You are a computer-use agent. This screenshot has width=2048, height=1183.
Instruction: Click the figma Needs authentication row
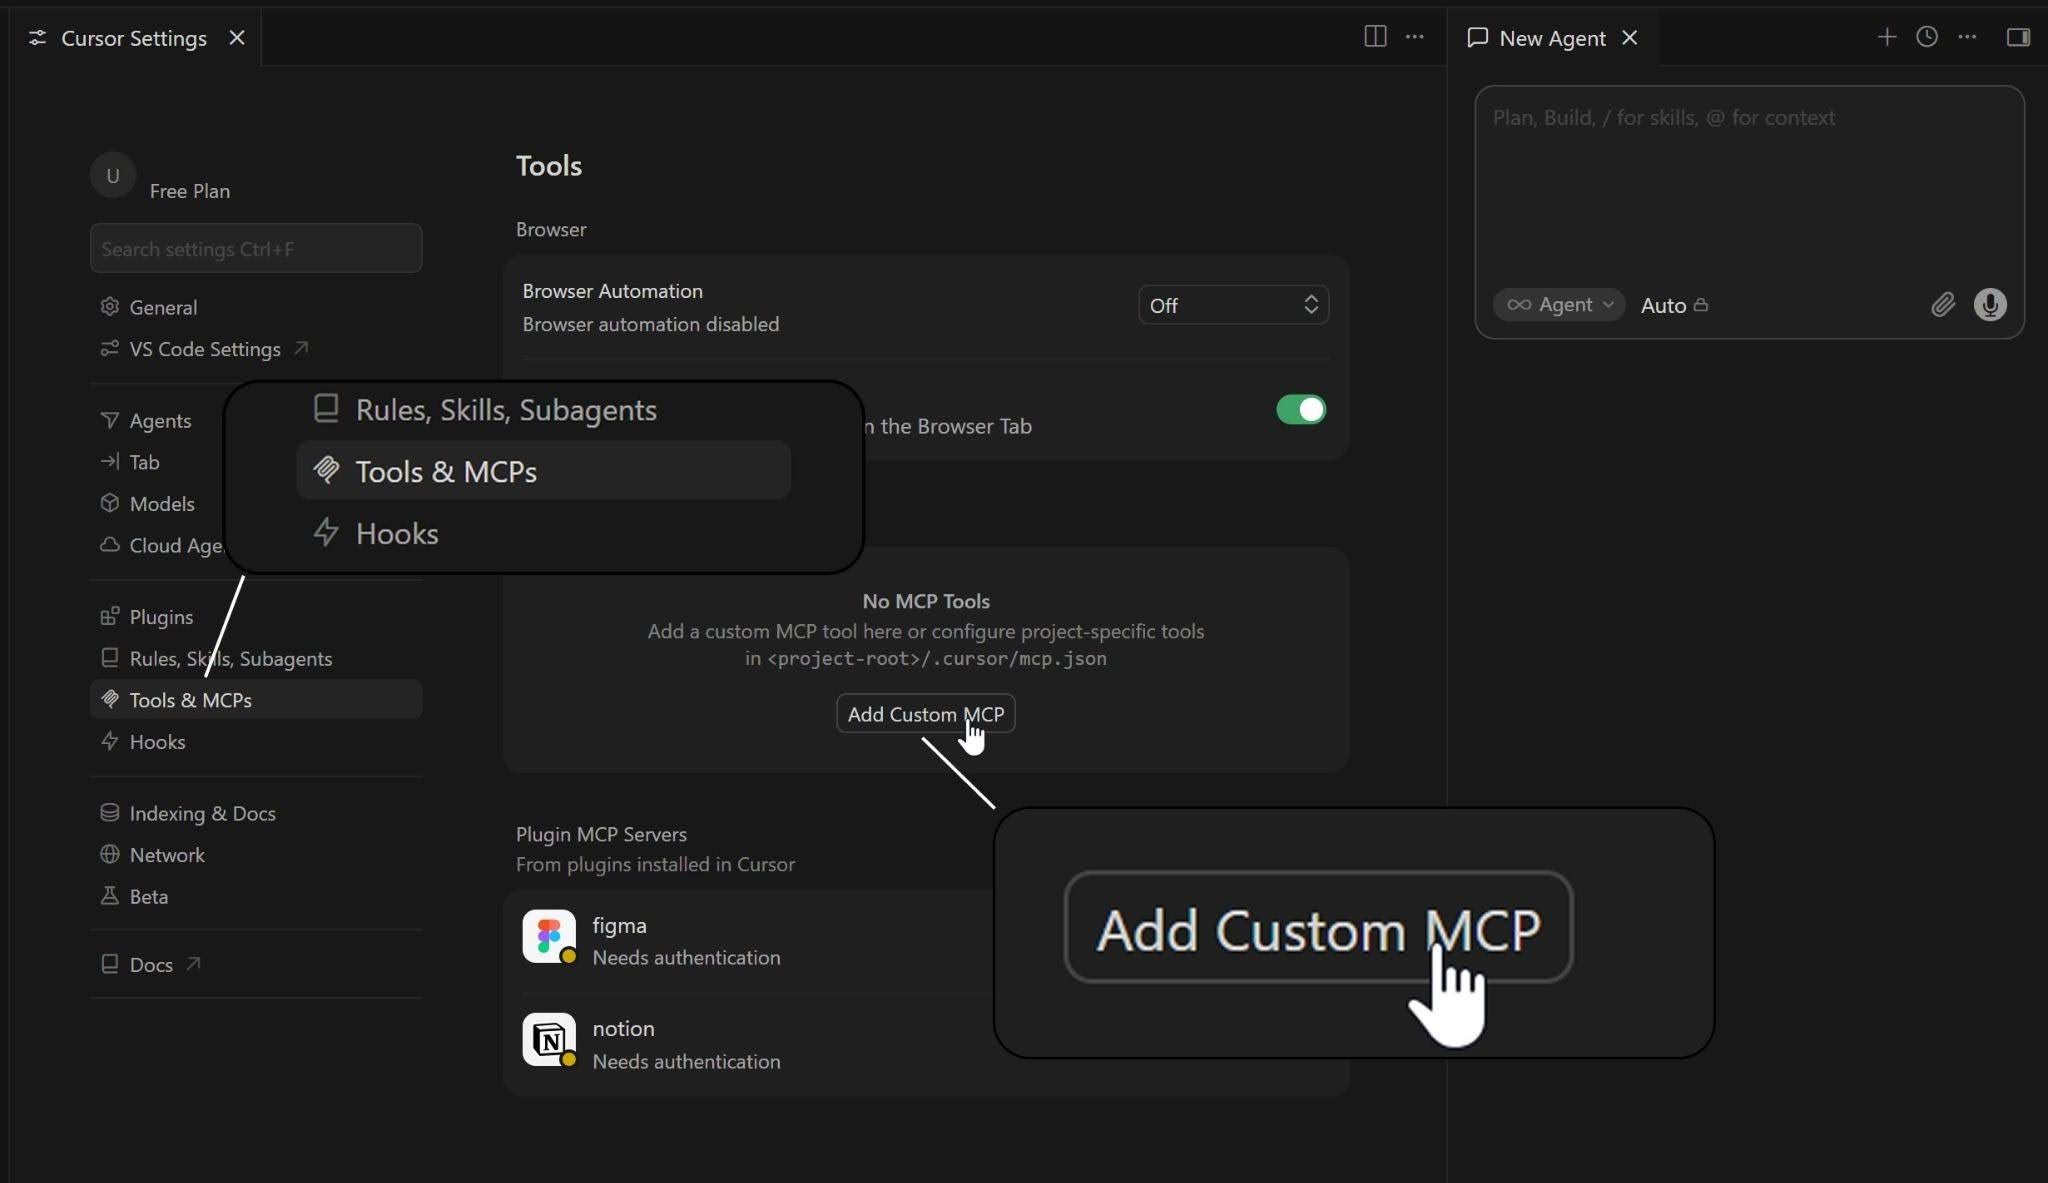point(757,941)
